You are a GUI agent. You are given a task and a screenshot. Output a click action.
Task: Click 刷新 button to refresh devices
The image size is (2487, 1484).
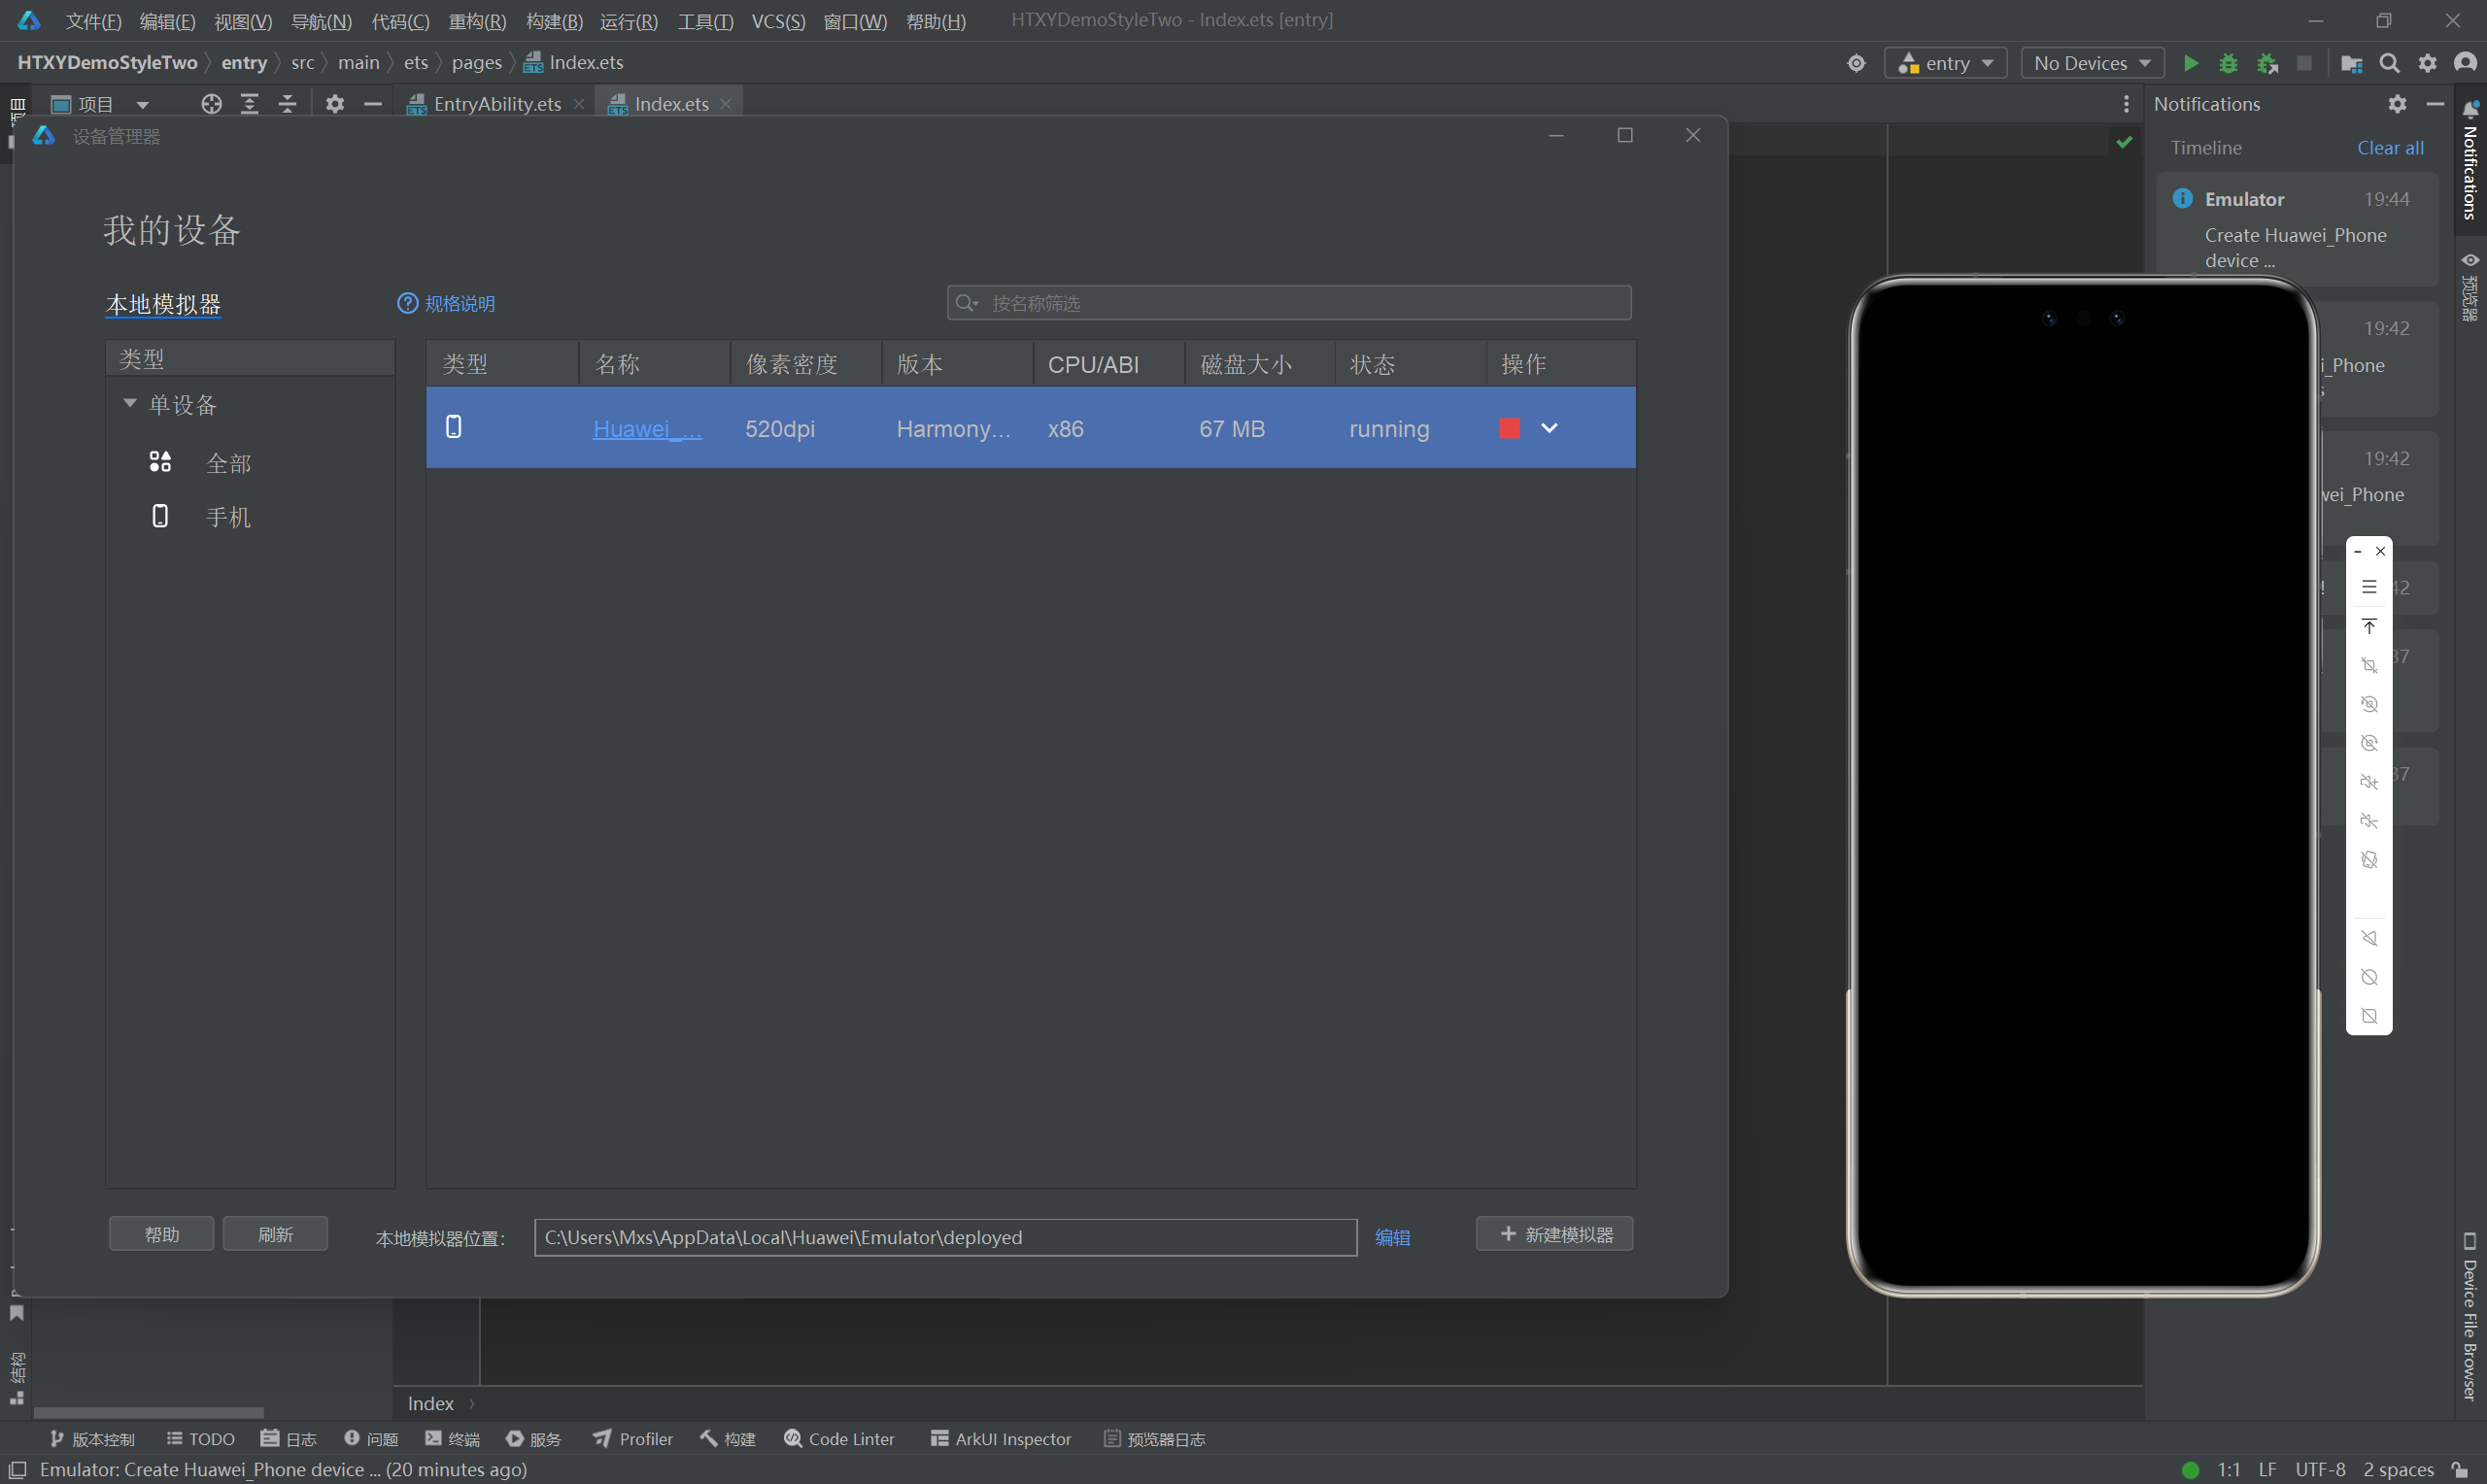pyautogui.click(x=275, y=1234)
